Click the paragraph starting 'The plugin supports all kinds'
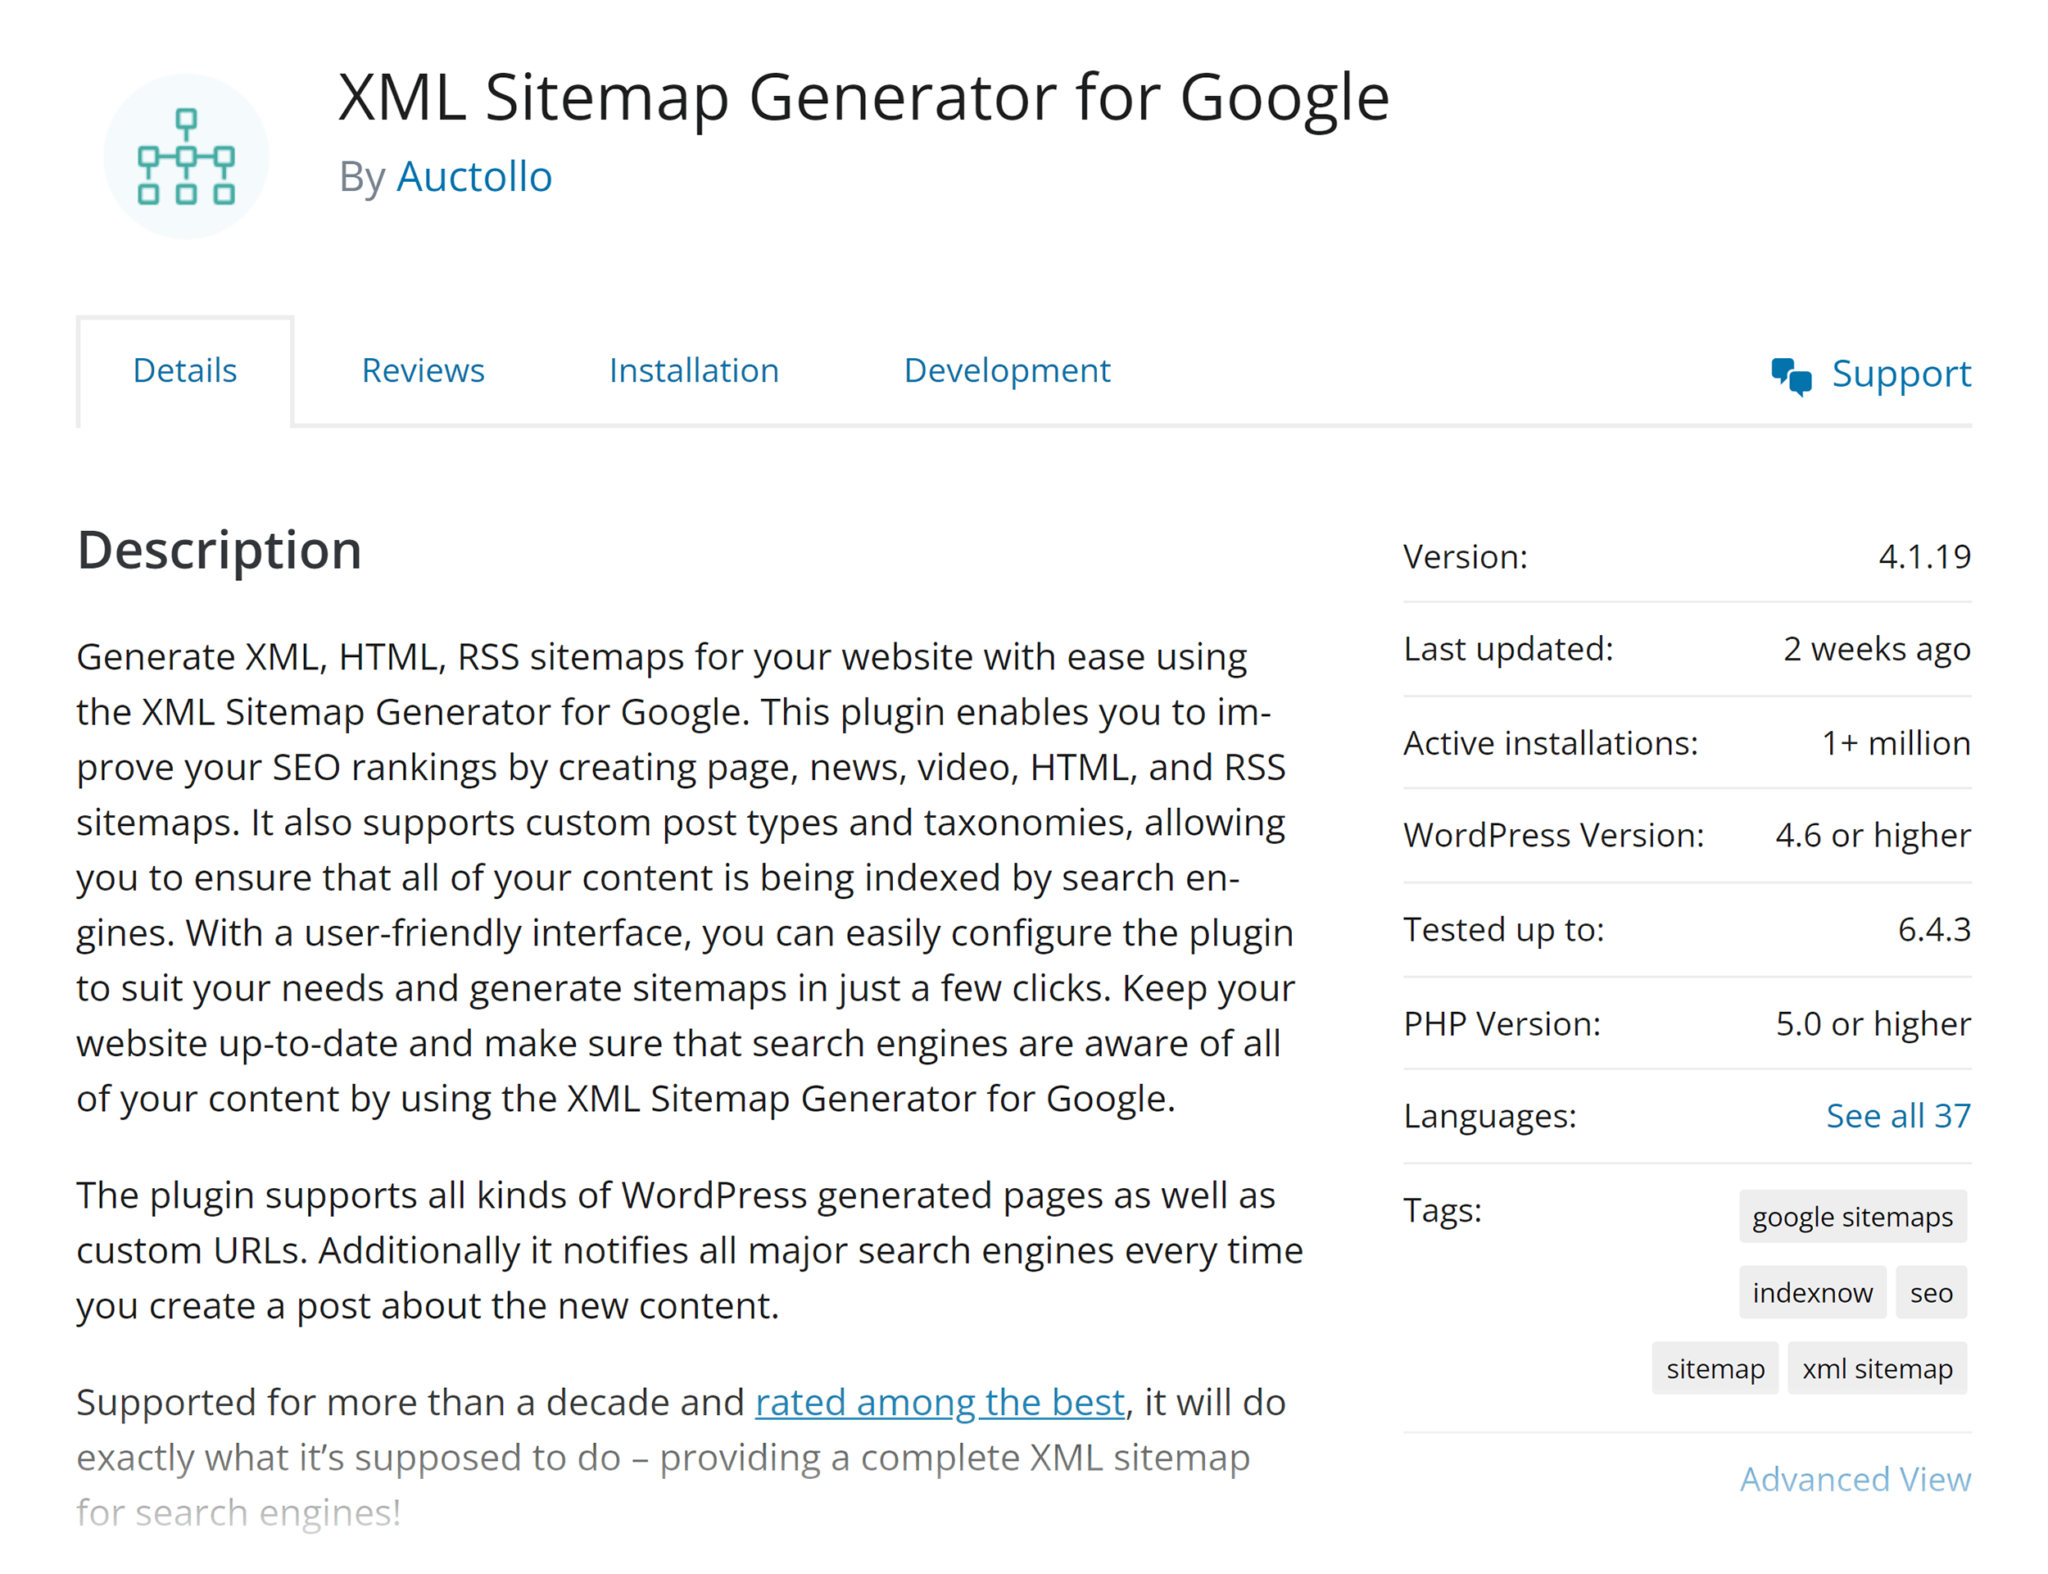This screenshot has height=1574, width=2048. pos(690,1250)
